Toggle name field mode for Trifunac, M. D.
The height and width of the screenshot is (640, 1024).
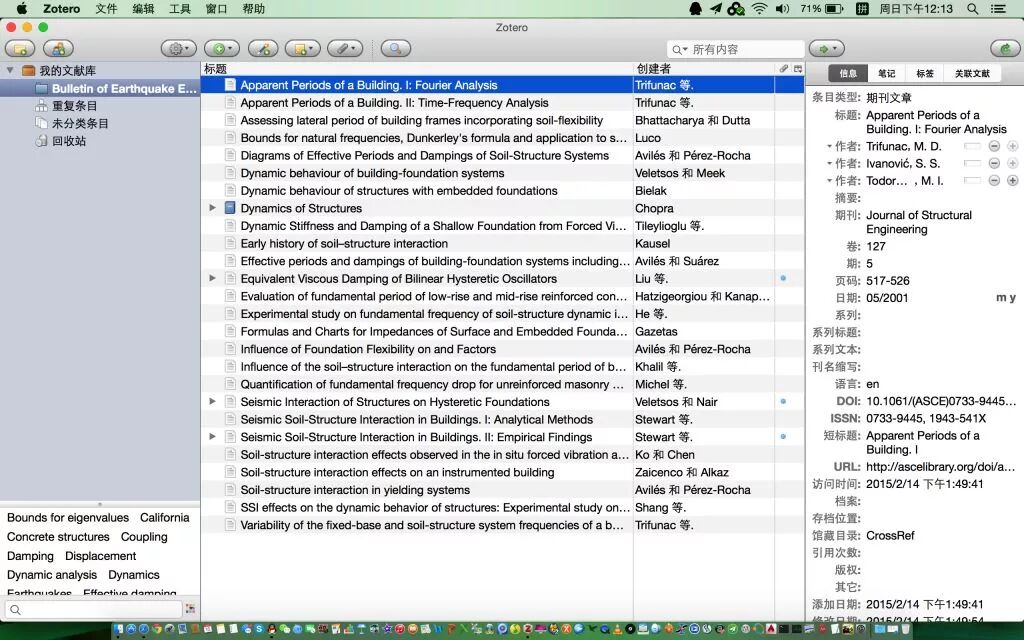point(972,146)
